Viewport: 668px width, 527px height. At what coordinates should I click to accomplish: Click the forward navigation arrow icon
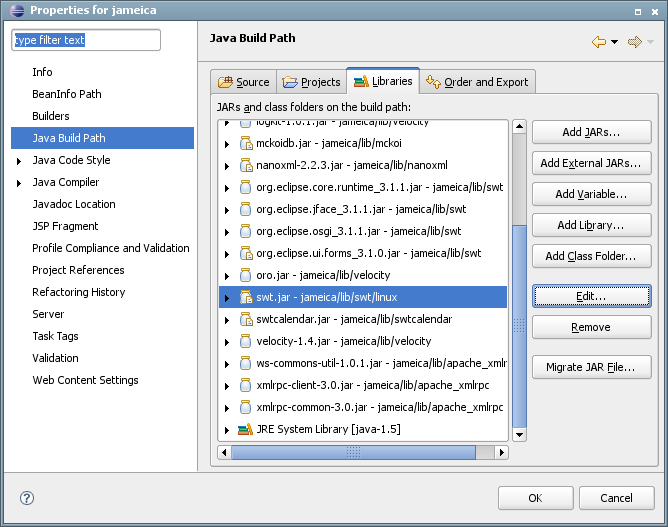635,42
